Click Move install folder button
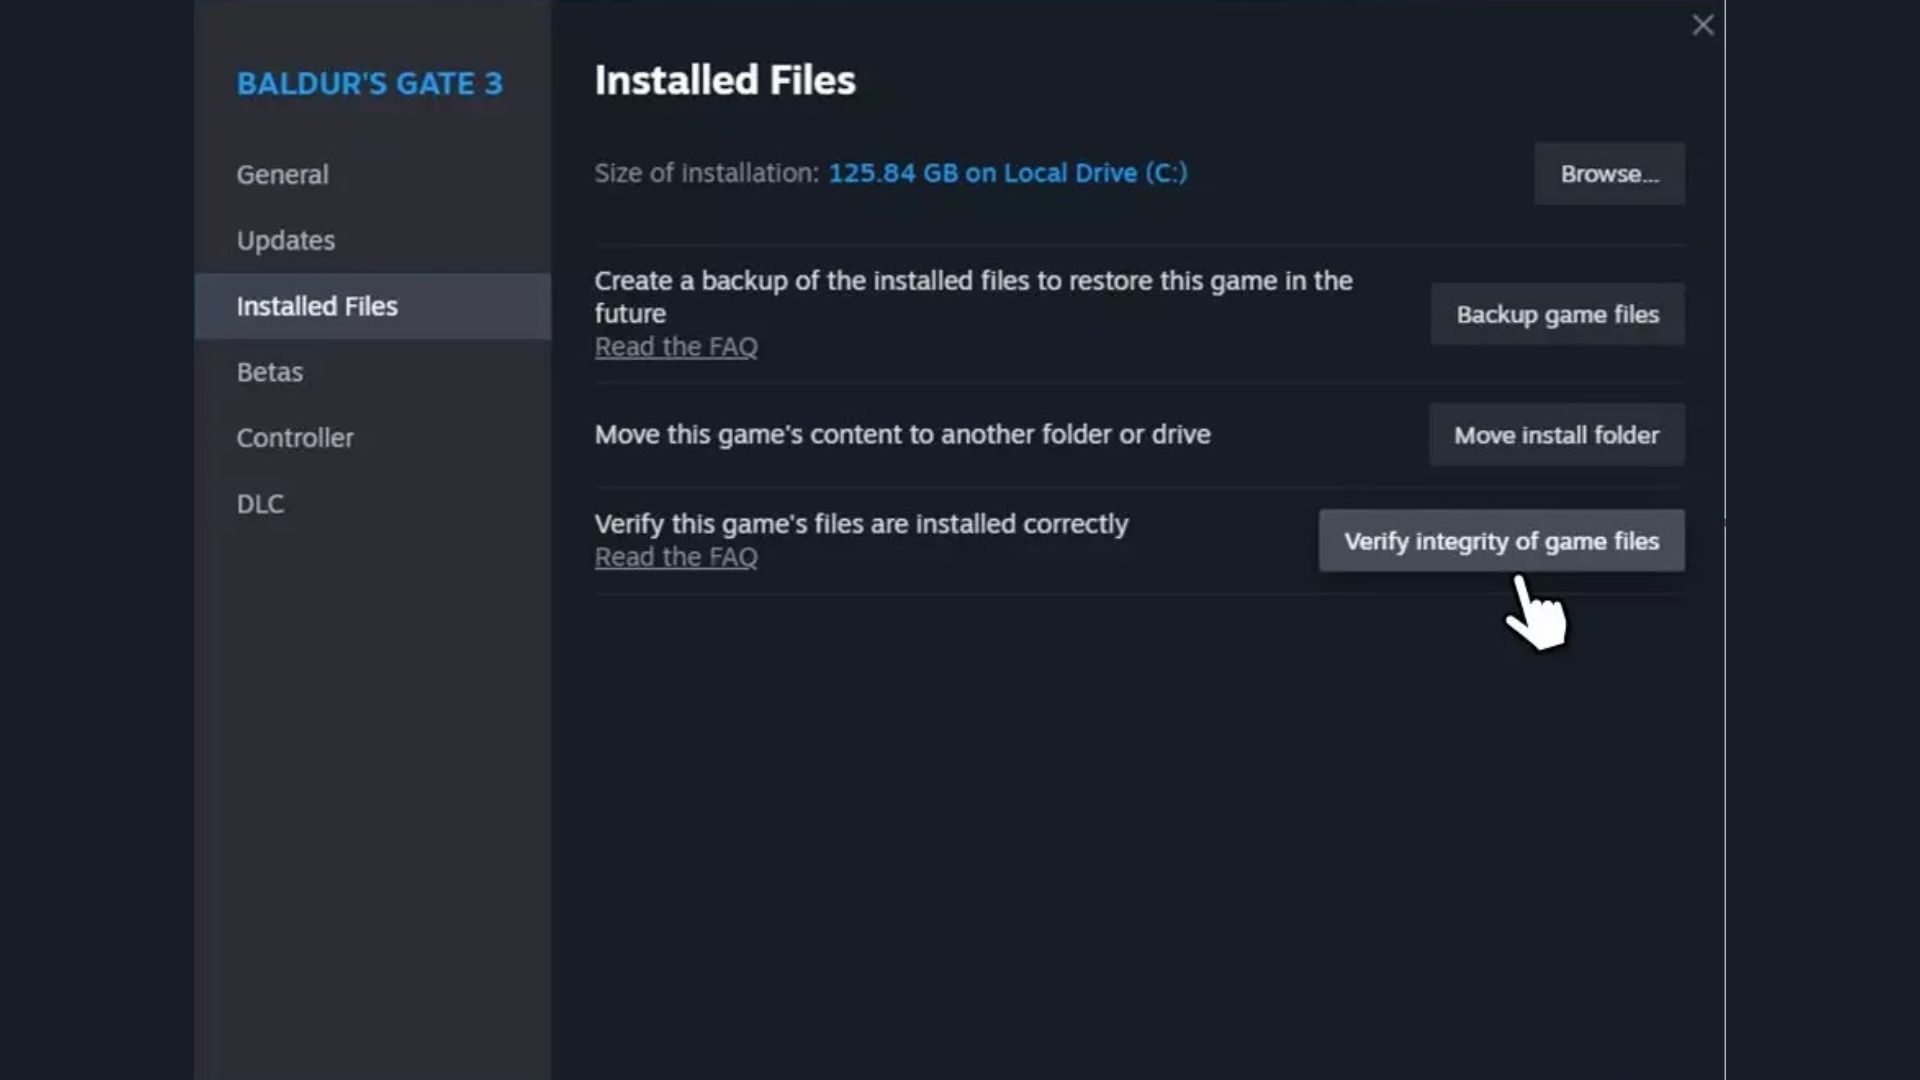Screen dimensions: 1920x1080 (x=1556, y=435)
